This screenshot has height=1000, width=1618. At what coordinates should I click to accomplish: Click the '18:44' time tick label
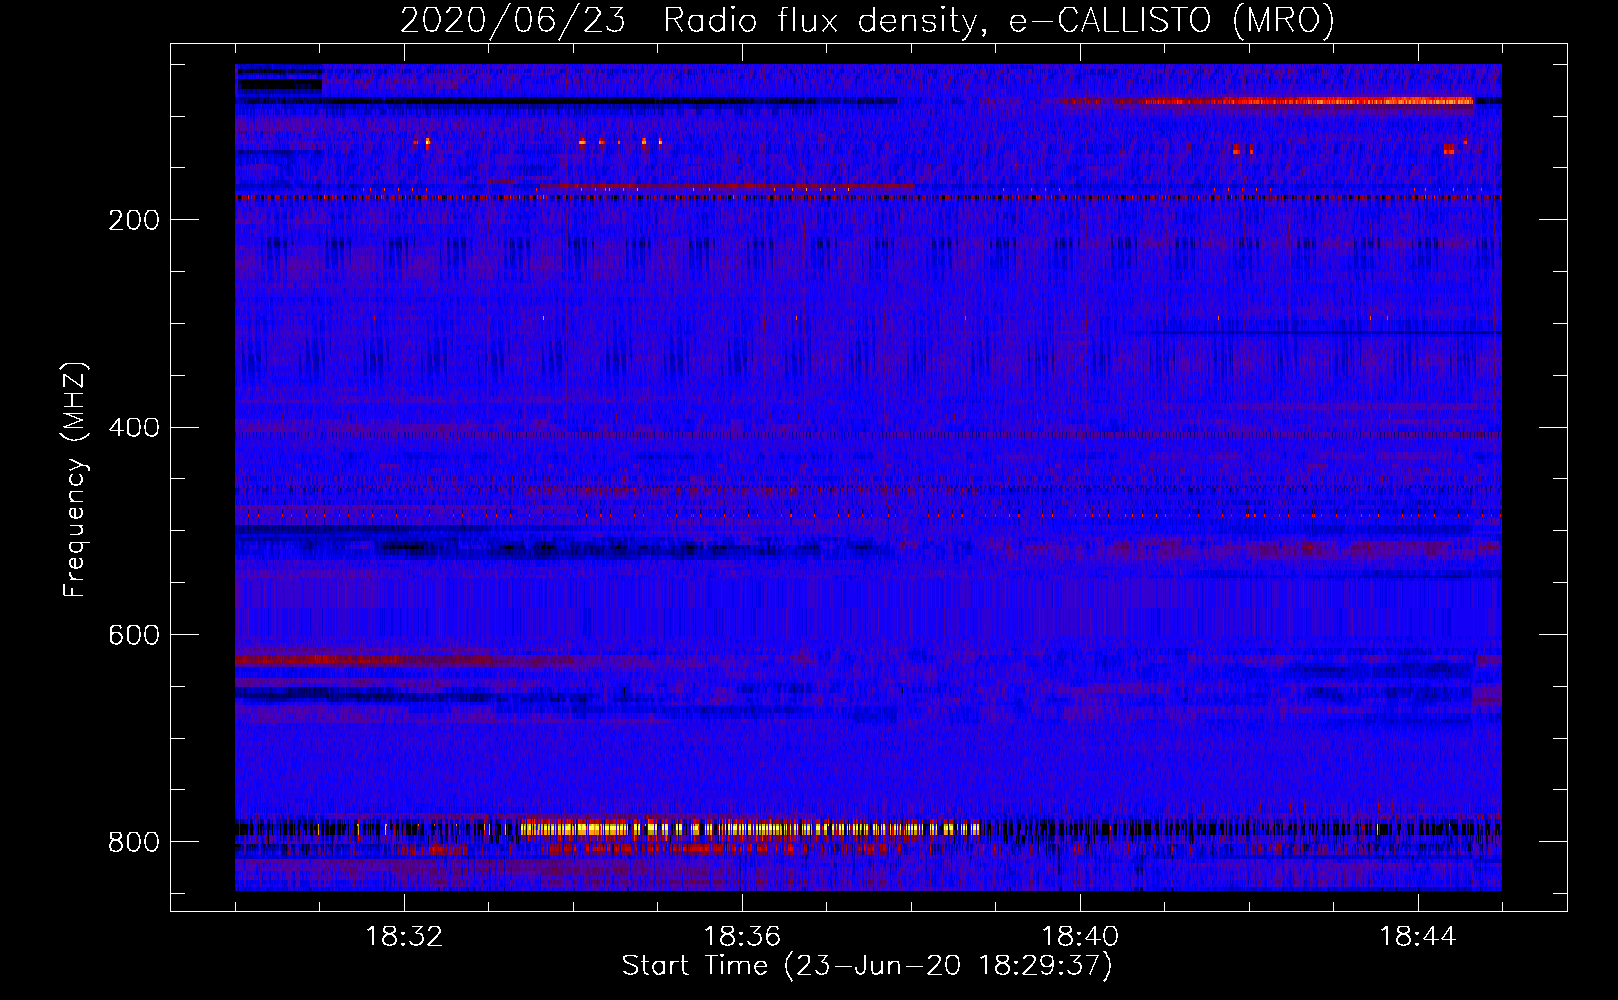click(1418, 937)
